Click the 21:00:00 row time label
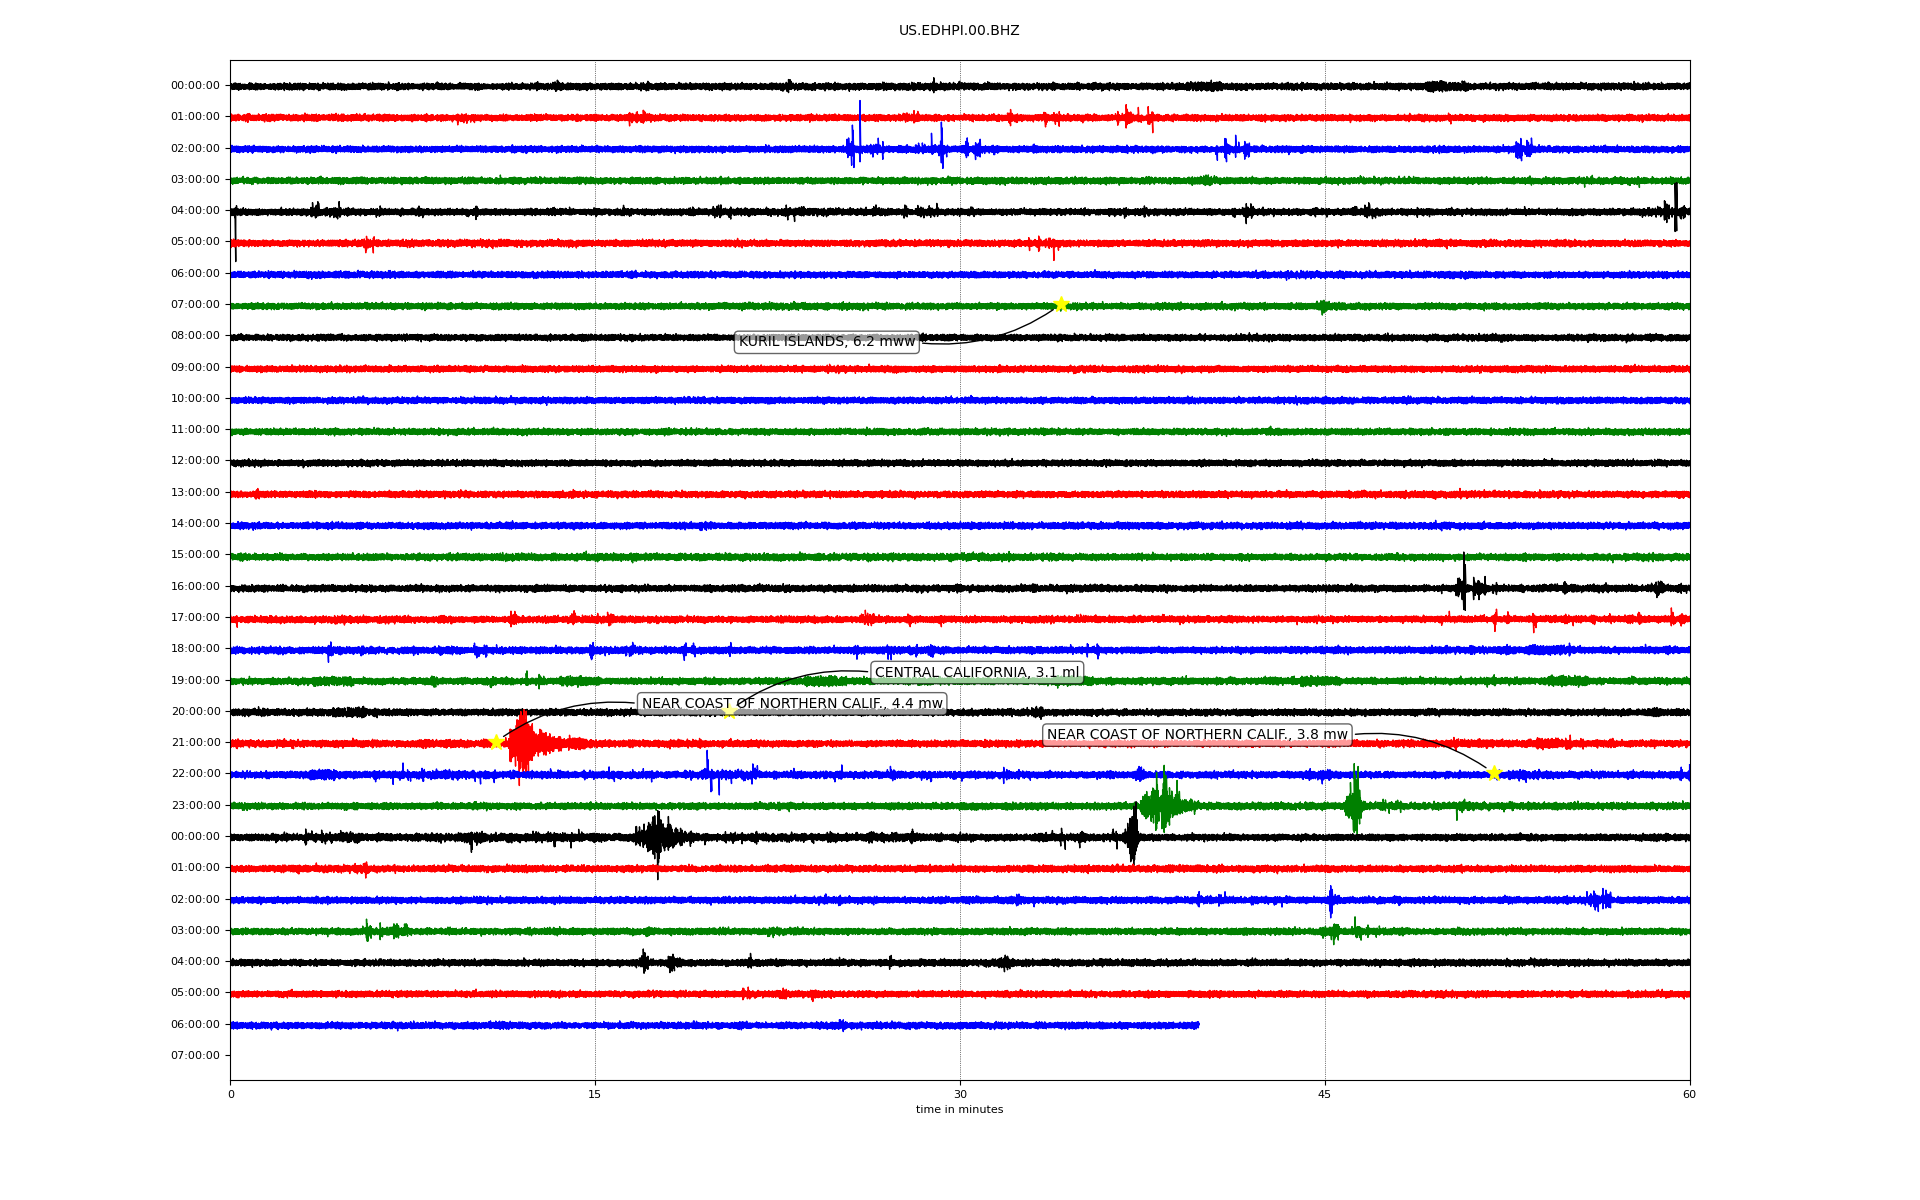 pos(195,742)
